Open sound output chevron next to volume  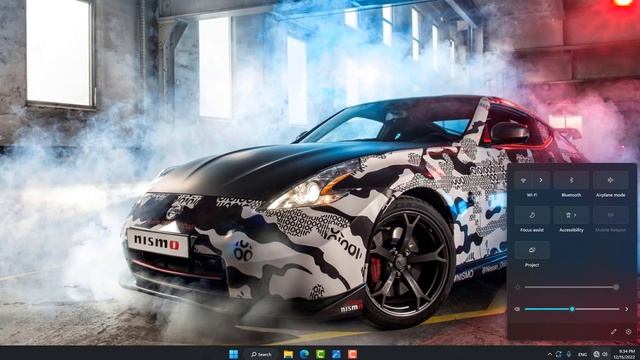coord(627,309)
